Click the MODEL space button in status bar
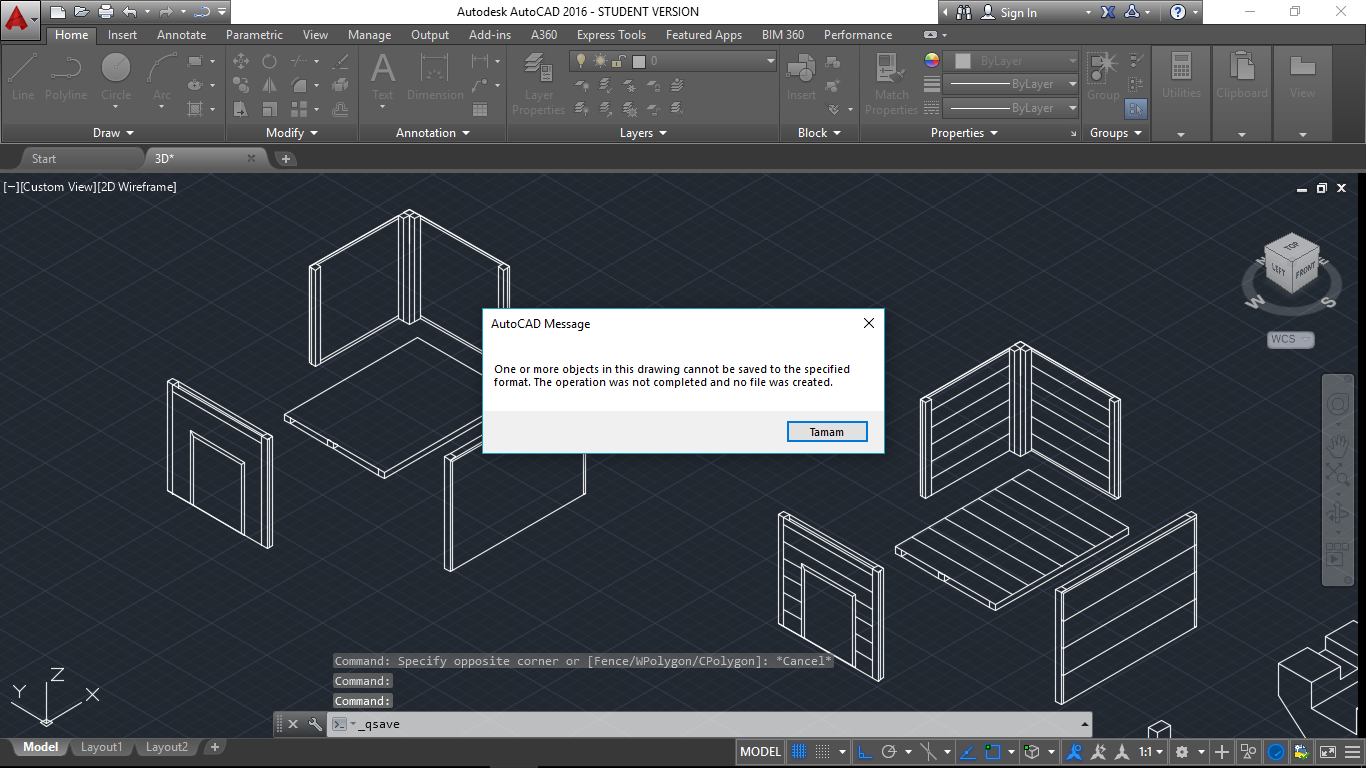Image resolution: width=1366 pixels, height=768 pixels. tap(761, 752)
